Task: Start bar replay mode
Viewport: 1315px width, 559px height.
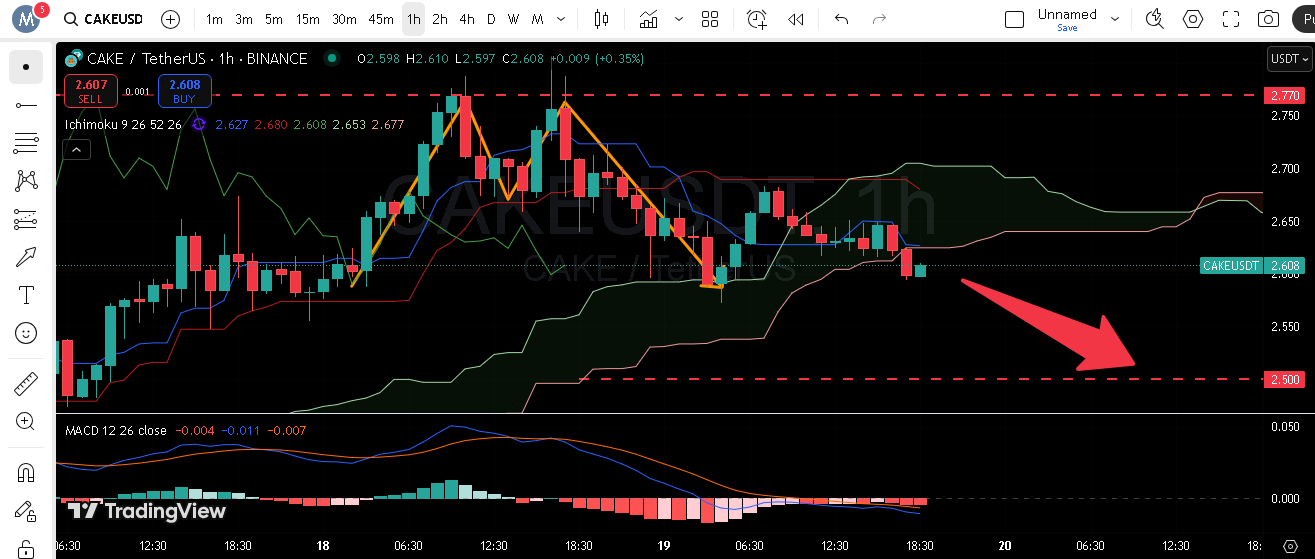Action: [796, 19]
